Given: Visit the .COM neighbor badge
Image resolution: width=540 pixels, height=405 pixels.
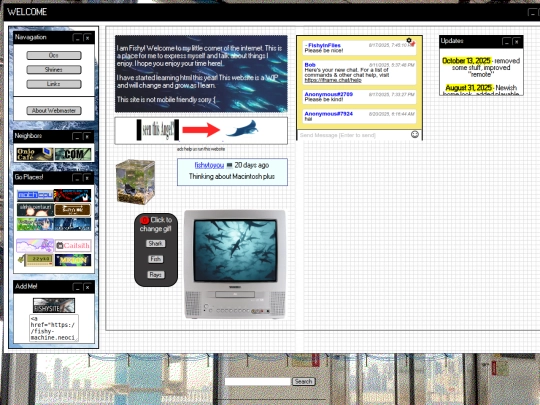Looking at the screenshot, I should click(73, 154).
